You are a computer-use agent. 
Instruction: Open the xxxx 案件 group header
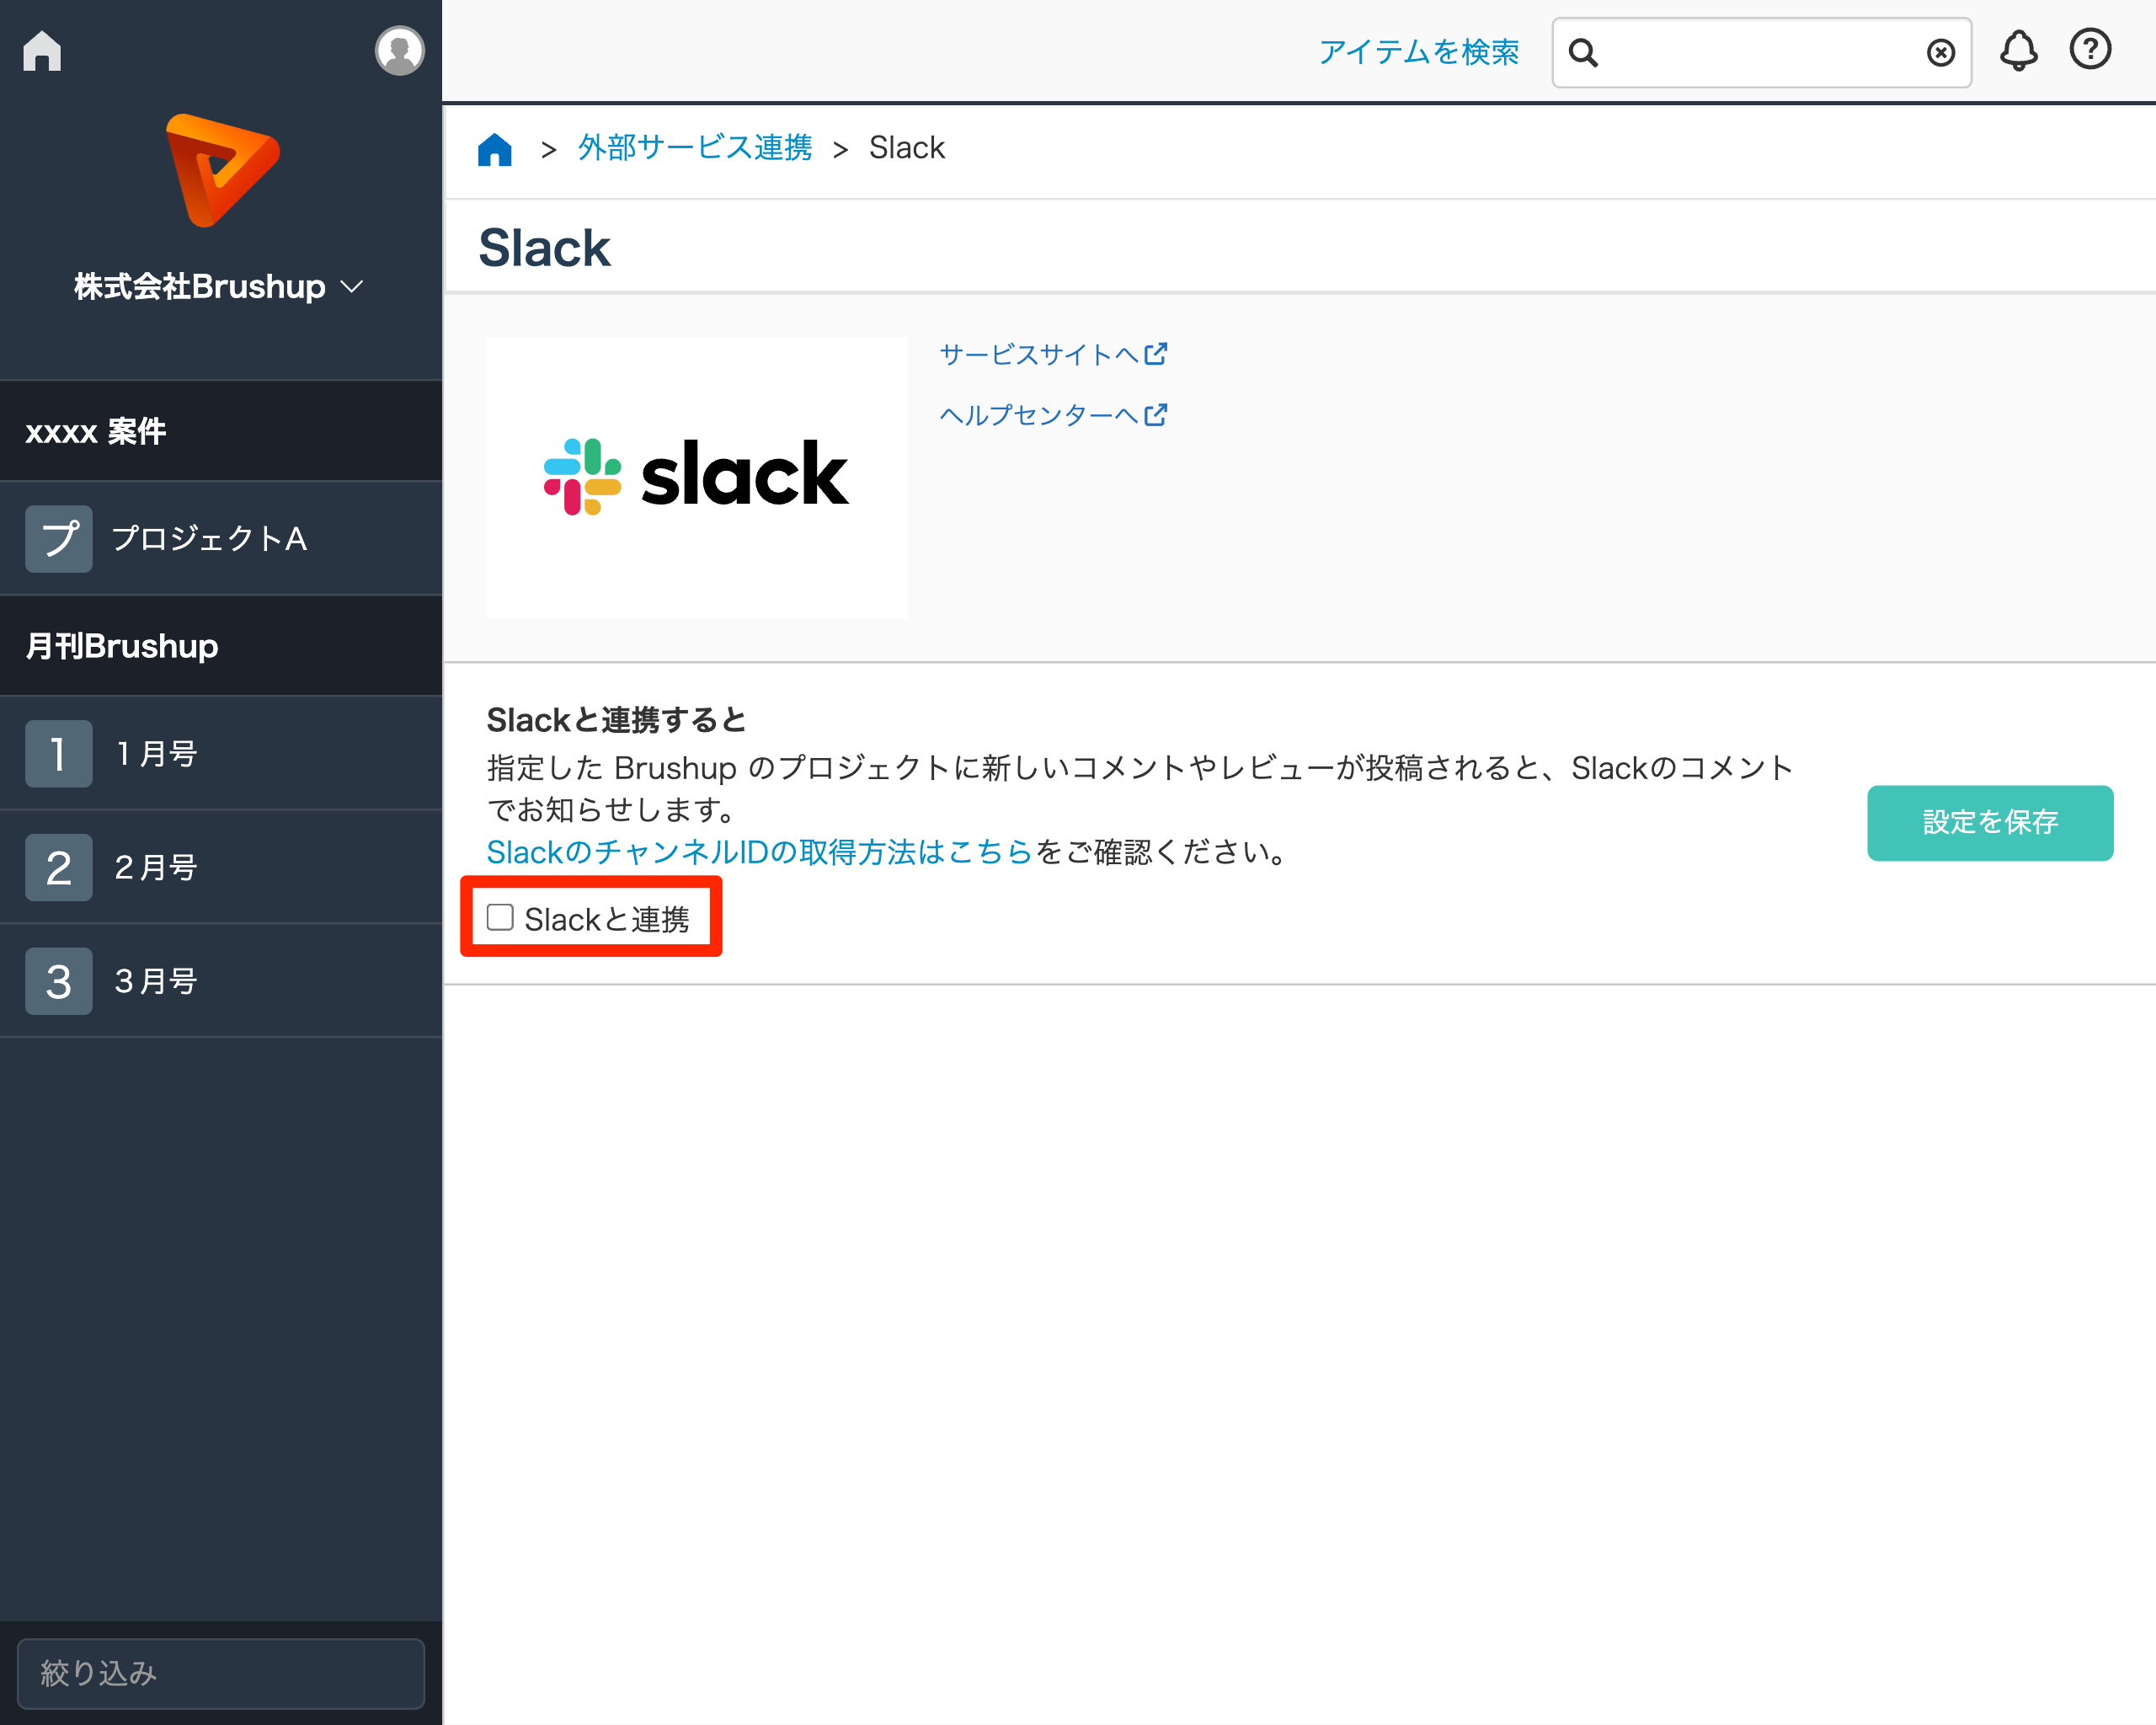click(x=221, y=431)
